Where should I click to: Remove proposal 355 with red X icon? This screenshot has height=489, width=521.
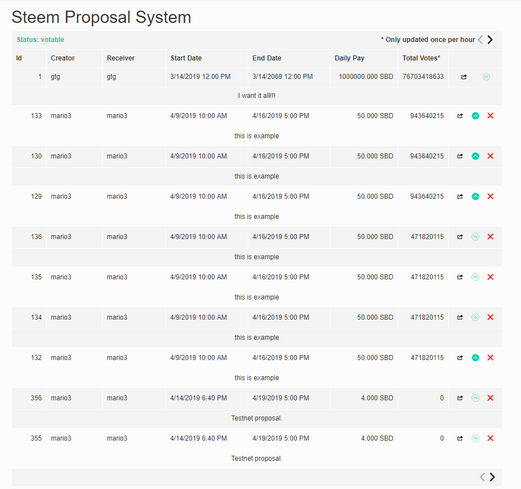490,438
